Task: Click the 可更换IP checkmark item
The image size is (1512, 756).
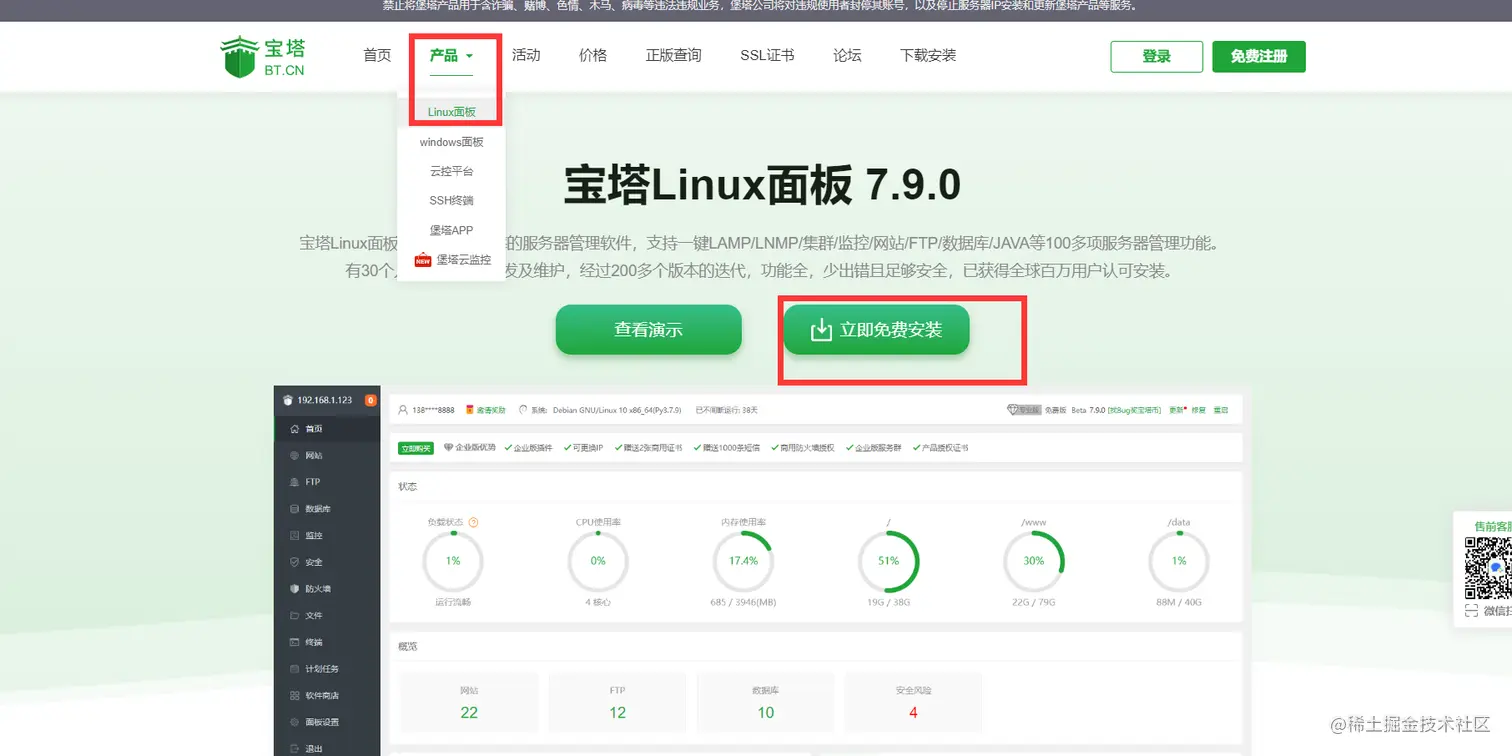Action: [583, 448]
